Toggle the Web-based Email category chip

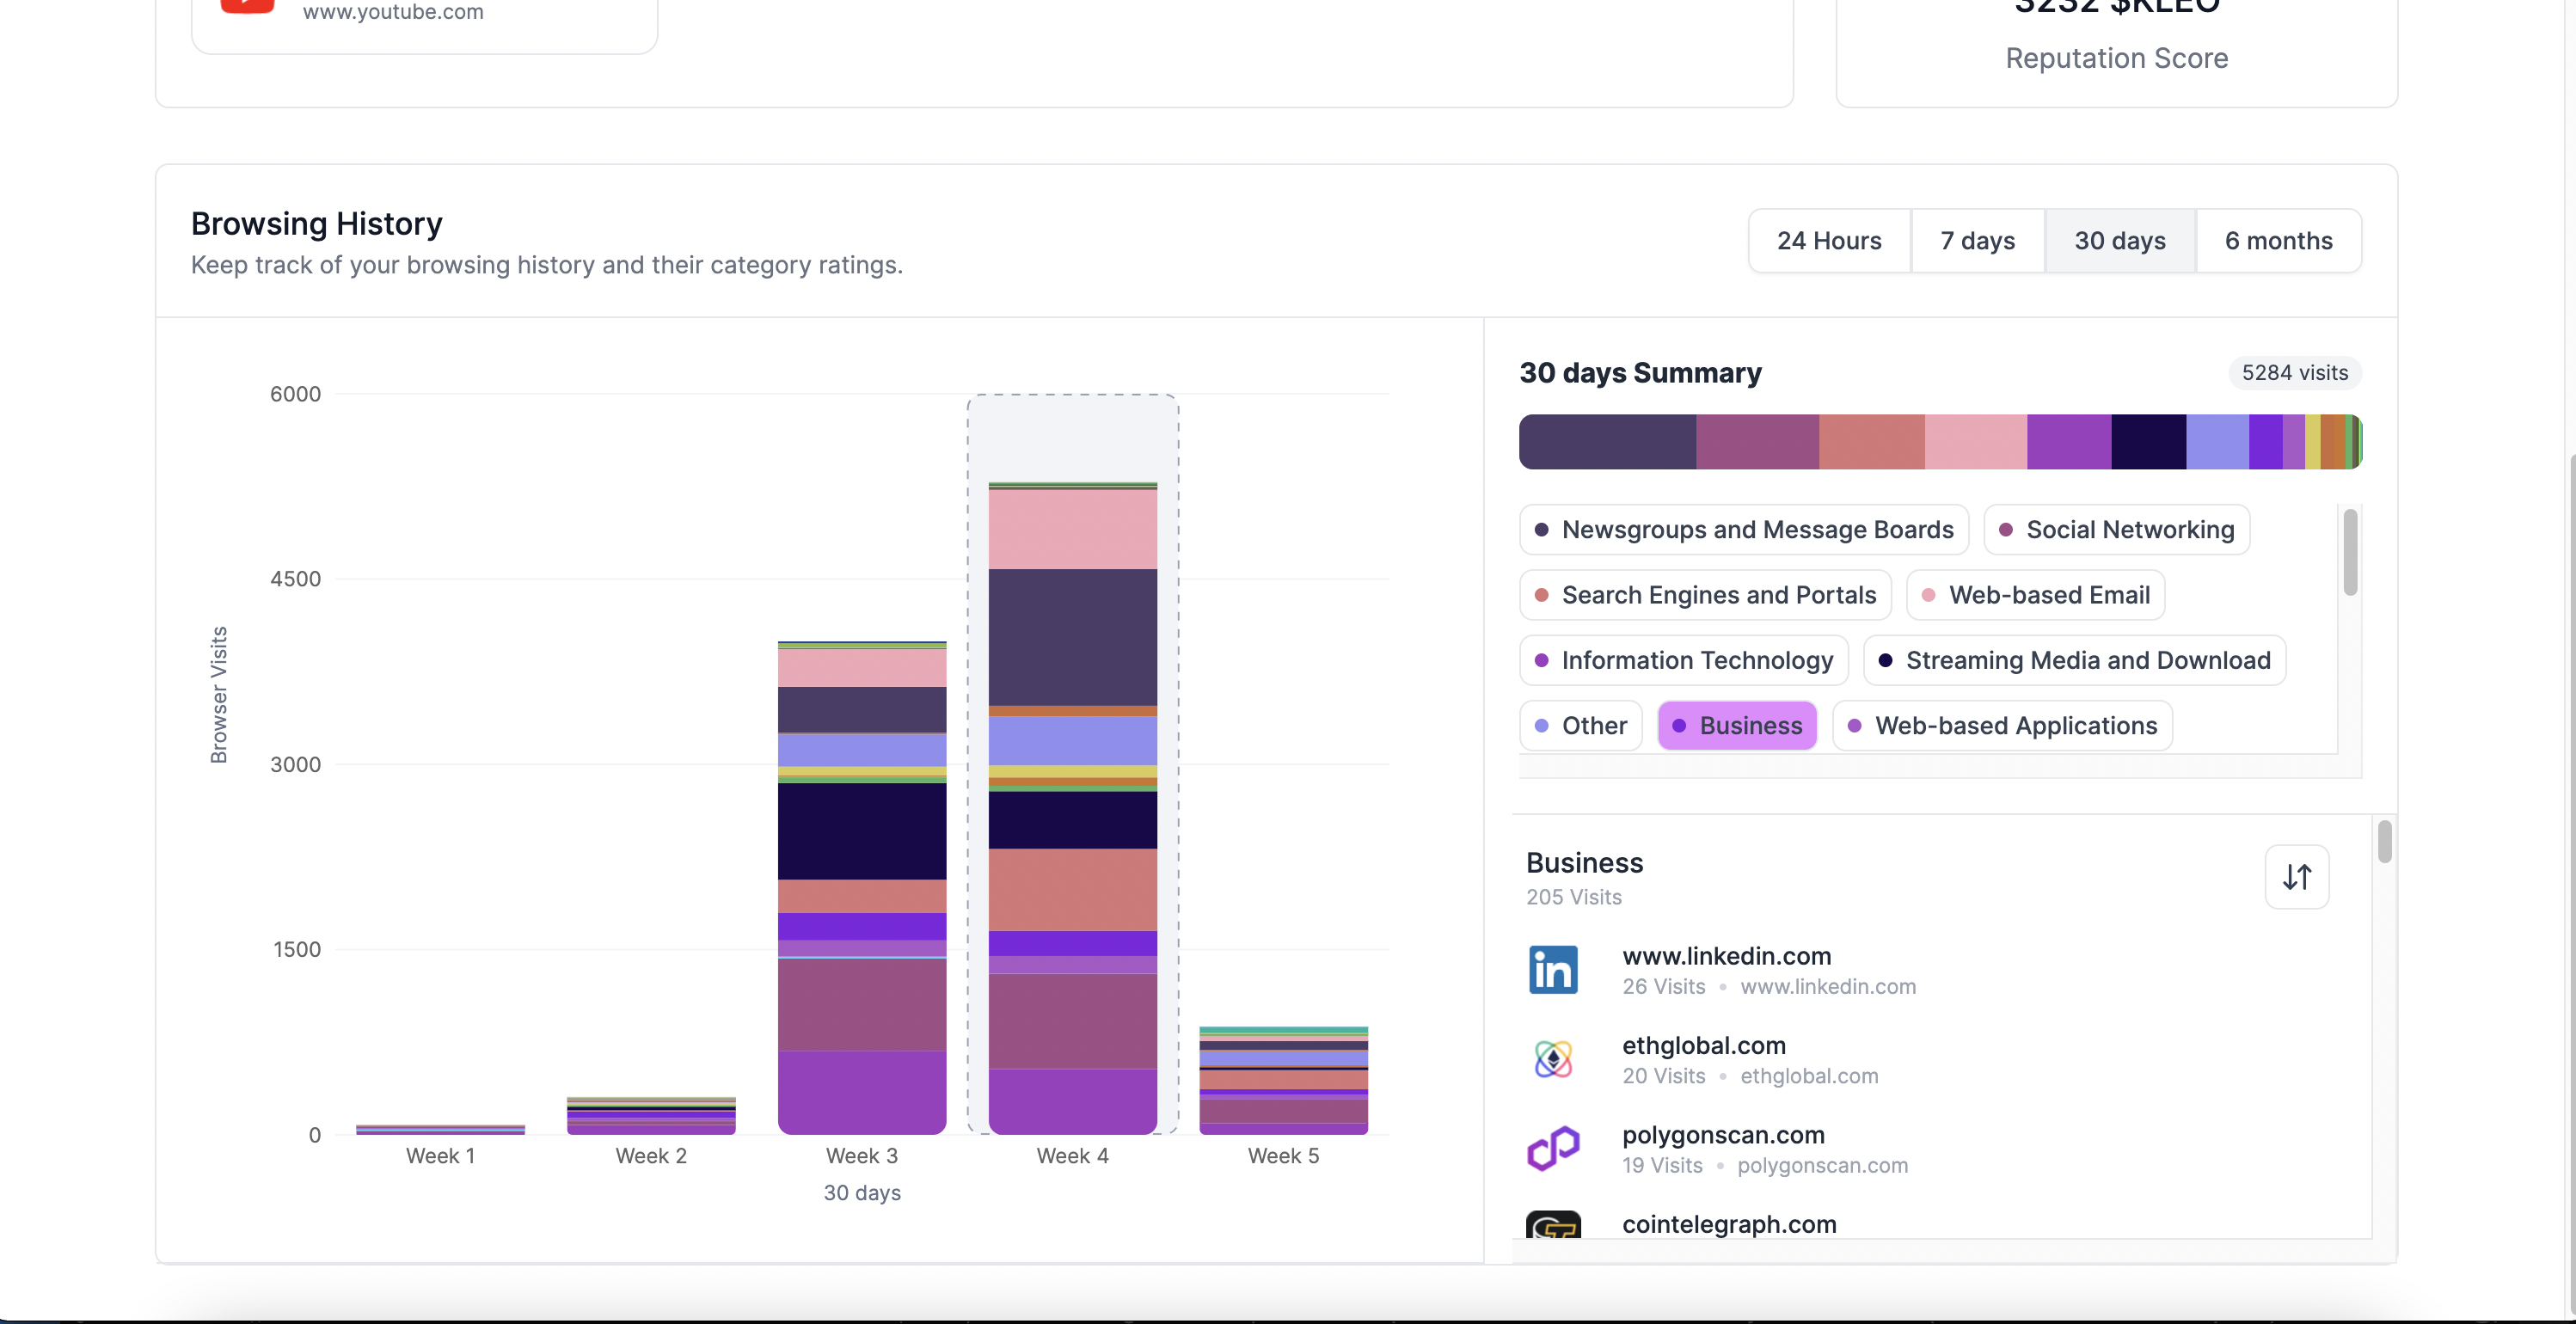click(x=2035, y=595)
